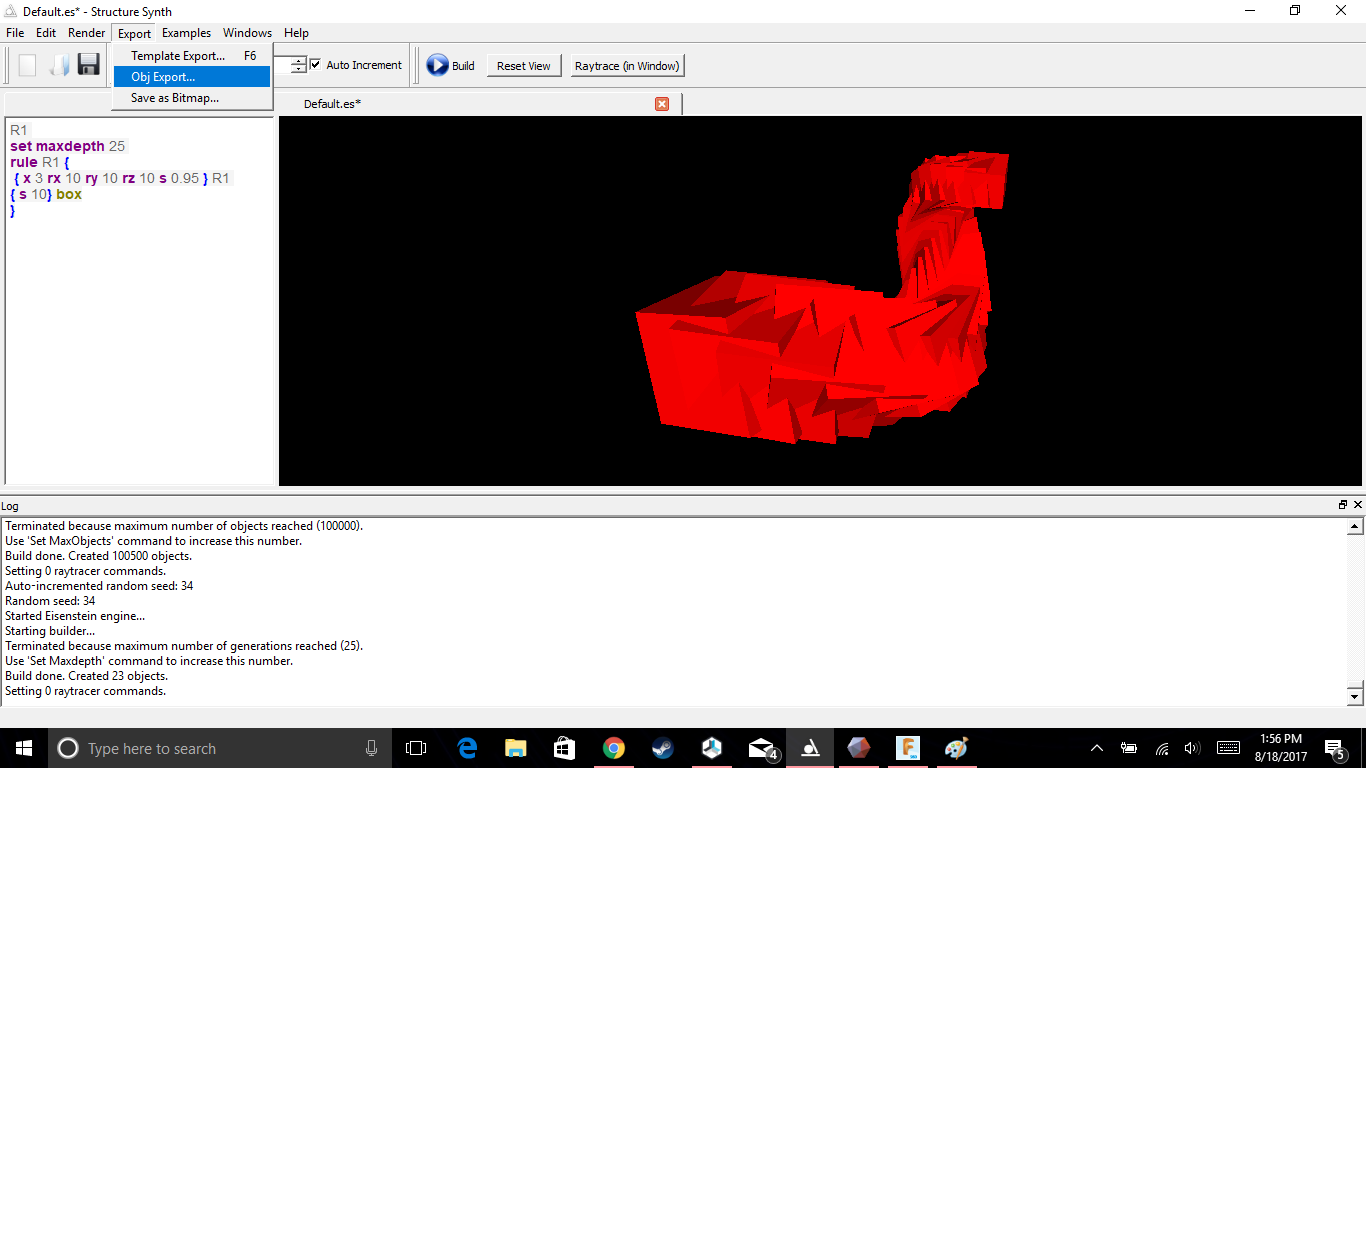Click inside the script editor on 'set maxdepth 25'

tap(68, 146)
